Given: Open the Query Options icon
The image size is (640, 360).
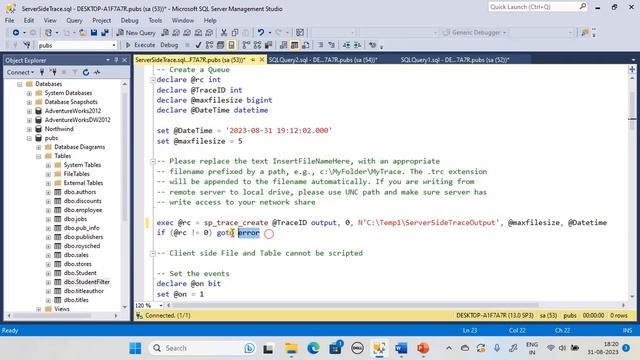Looking at the screenshot, I should (220, 45).
